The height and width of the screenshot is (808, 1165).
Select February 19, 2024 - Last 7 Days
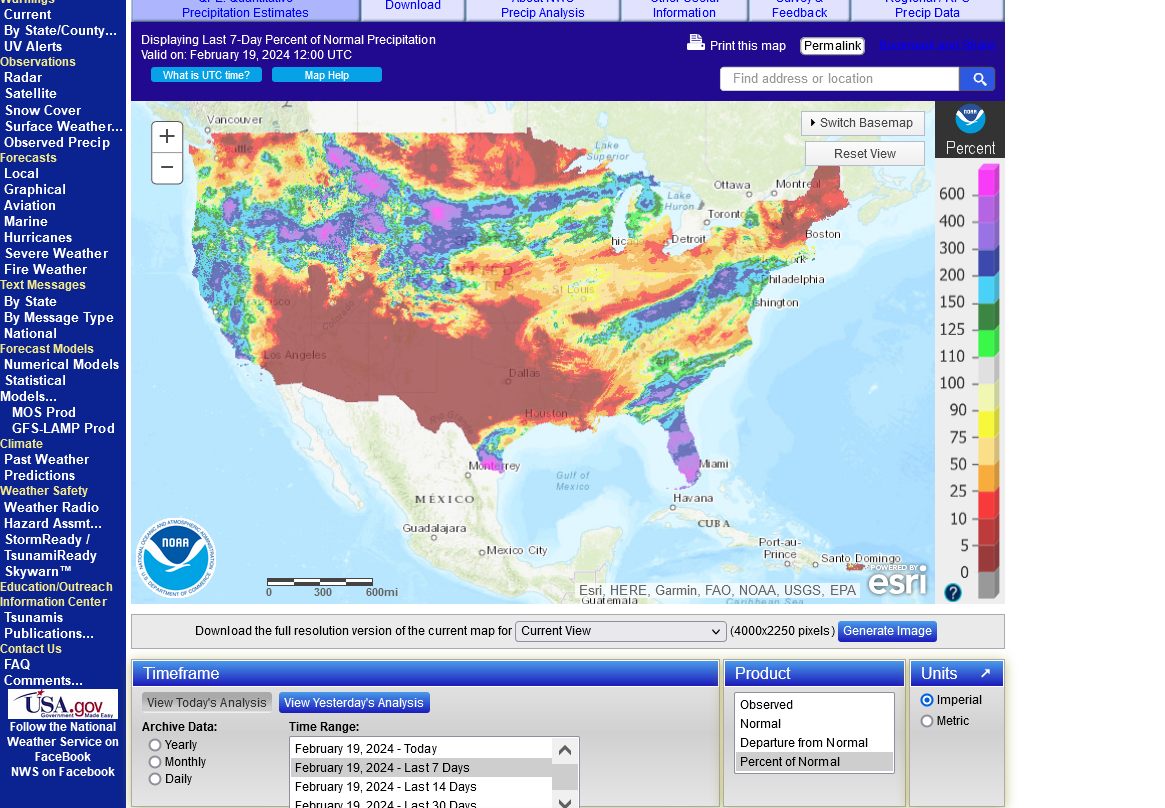tap(421, 768)
